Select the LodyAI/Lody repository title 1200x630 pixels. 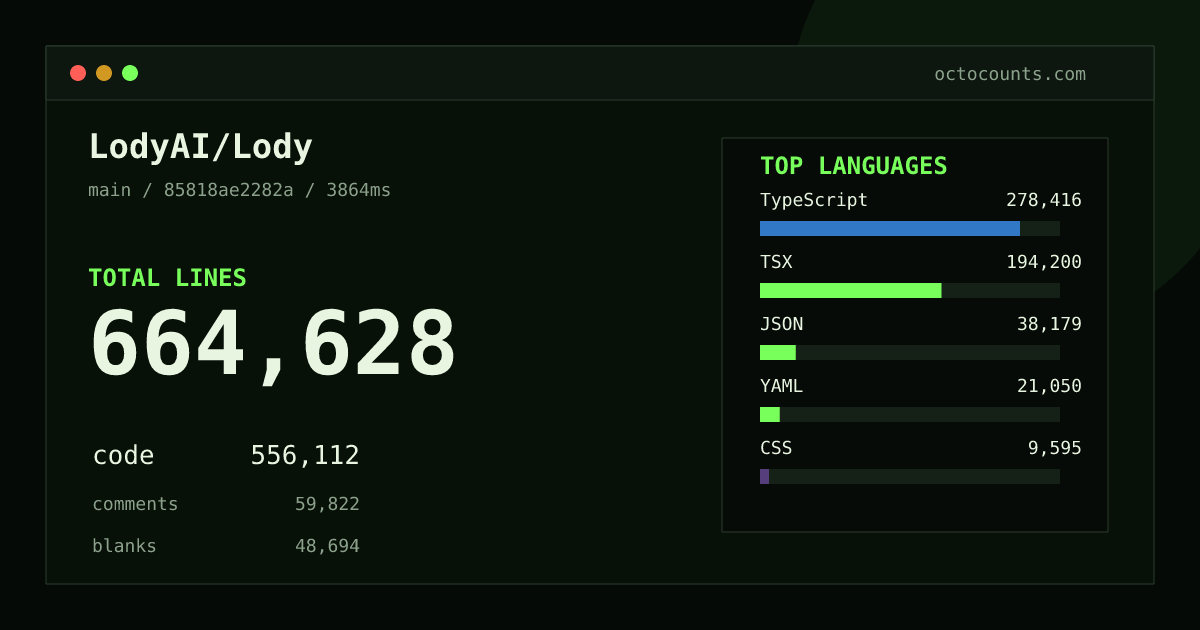tap(201, 147)
